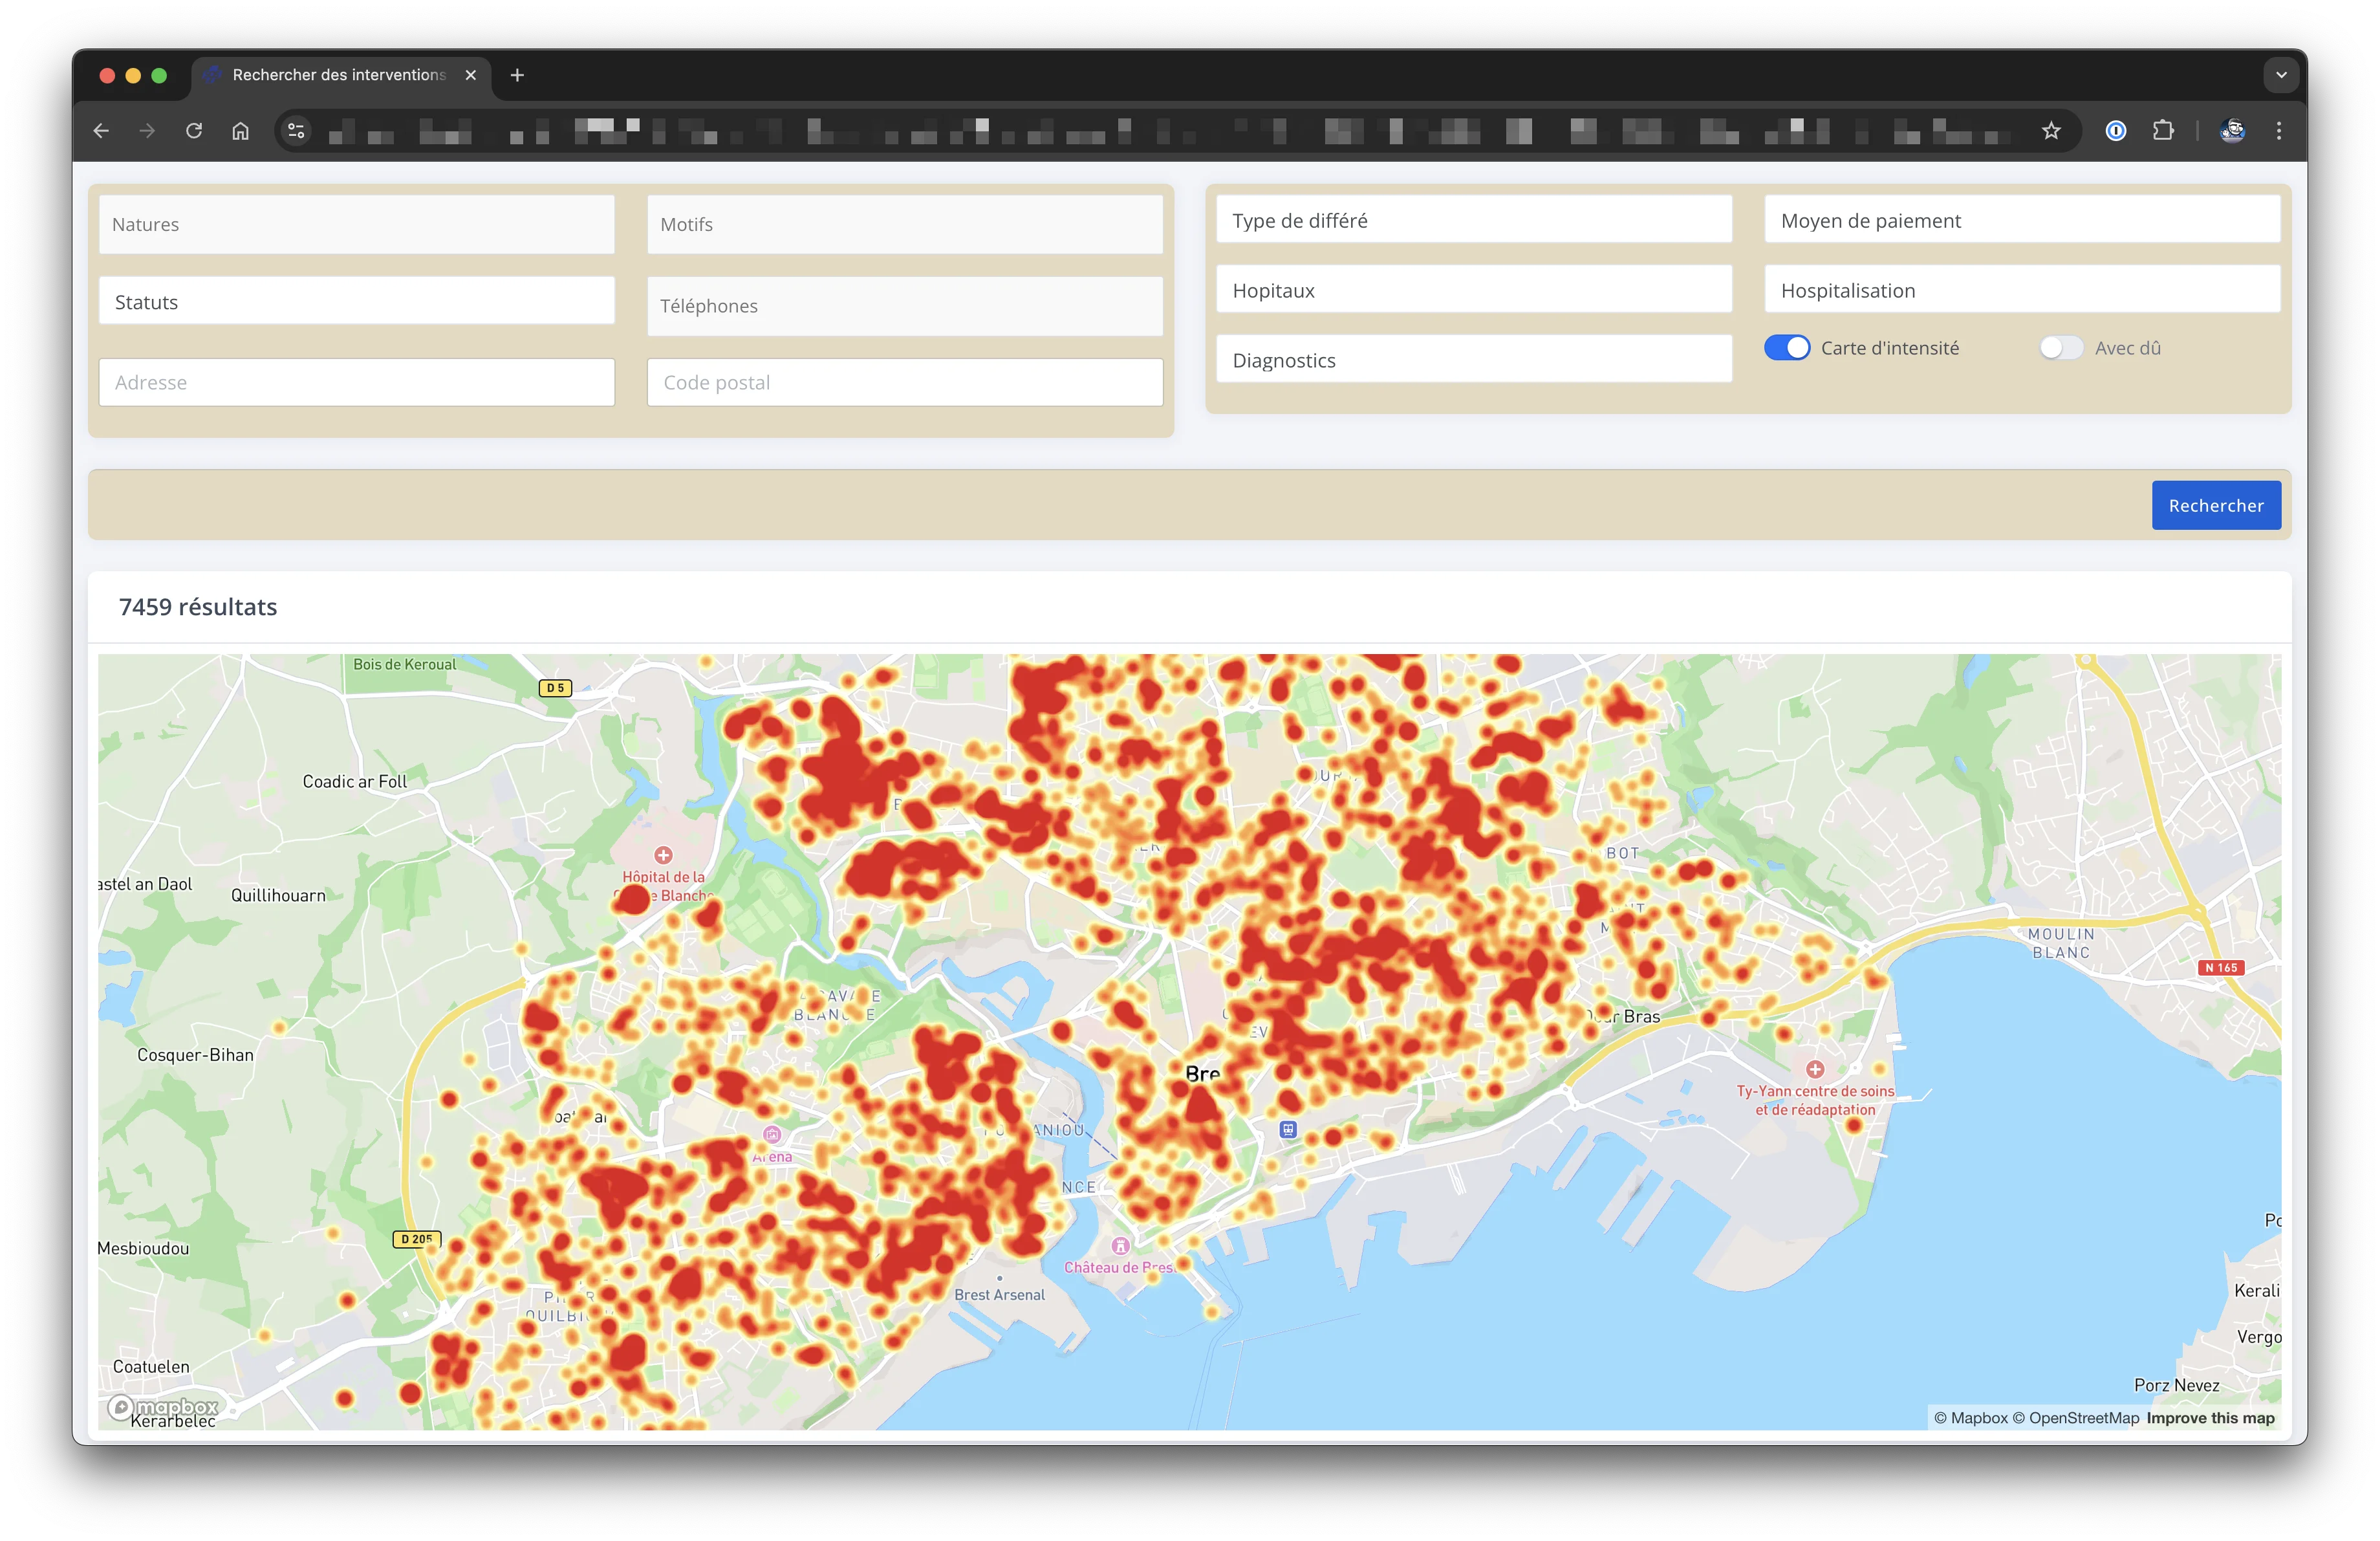The image size is (2380, 1541).
Task: Click the Porz Nevez map label
Action: point(2177,1385)
